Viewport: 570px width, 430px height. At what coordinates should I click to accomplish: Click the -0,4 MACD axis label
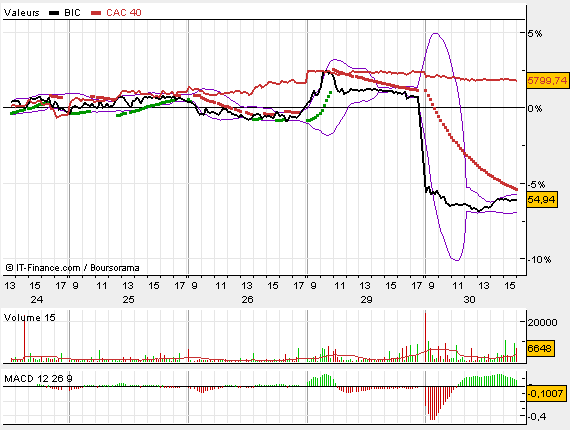coord(537,417)
